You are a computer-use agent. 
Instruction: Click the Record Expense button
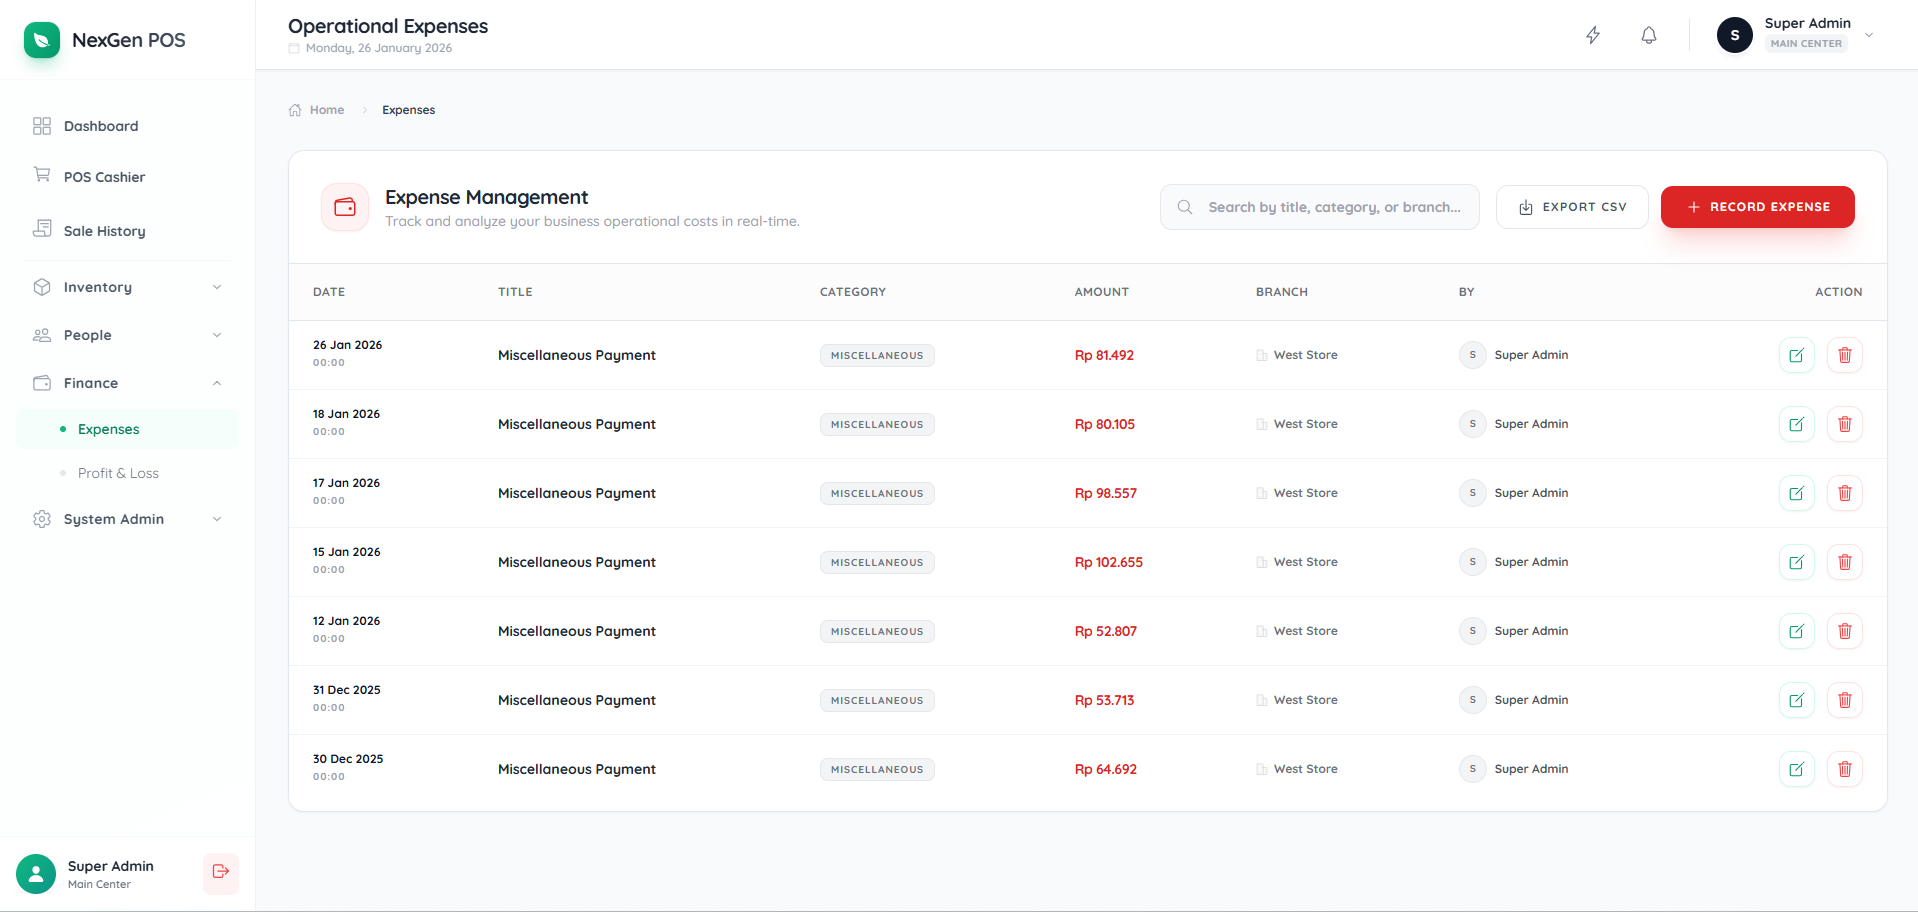1757,207
